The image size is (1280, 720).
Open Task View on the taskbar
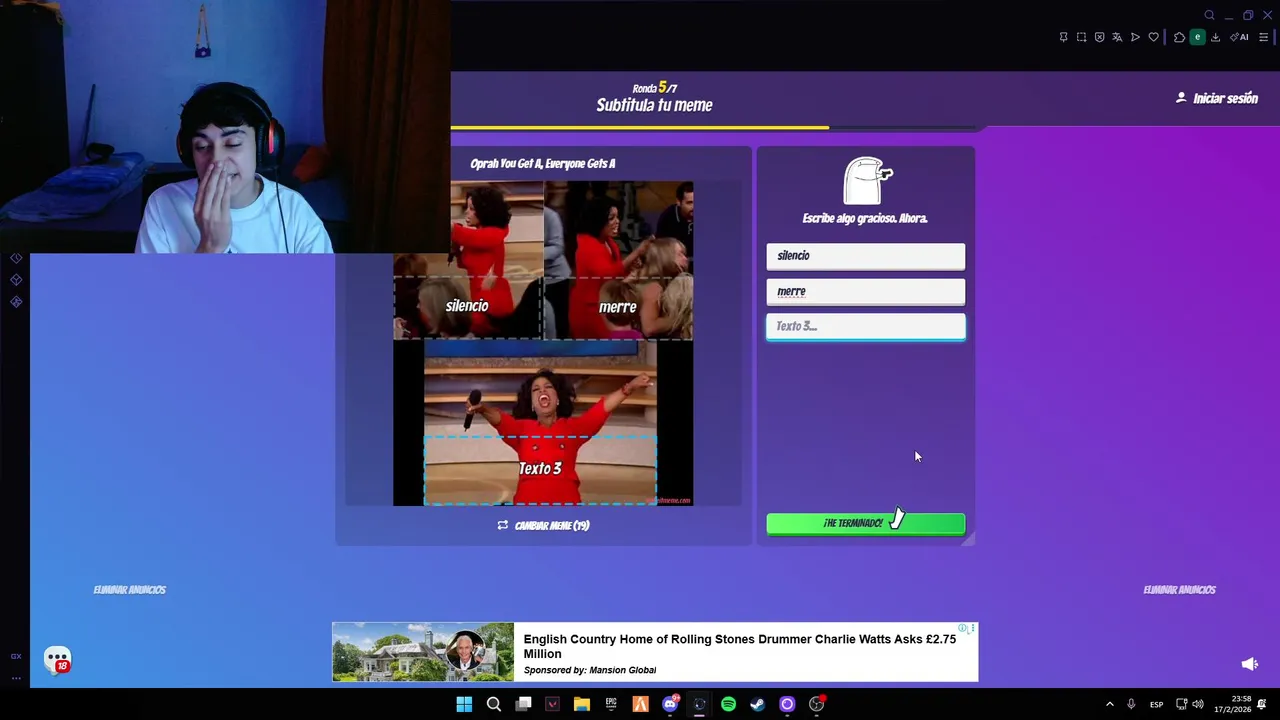(523, 704)
